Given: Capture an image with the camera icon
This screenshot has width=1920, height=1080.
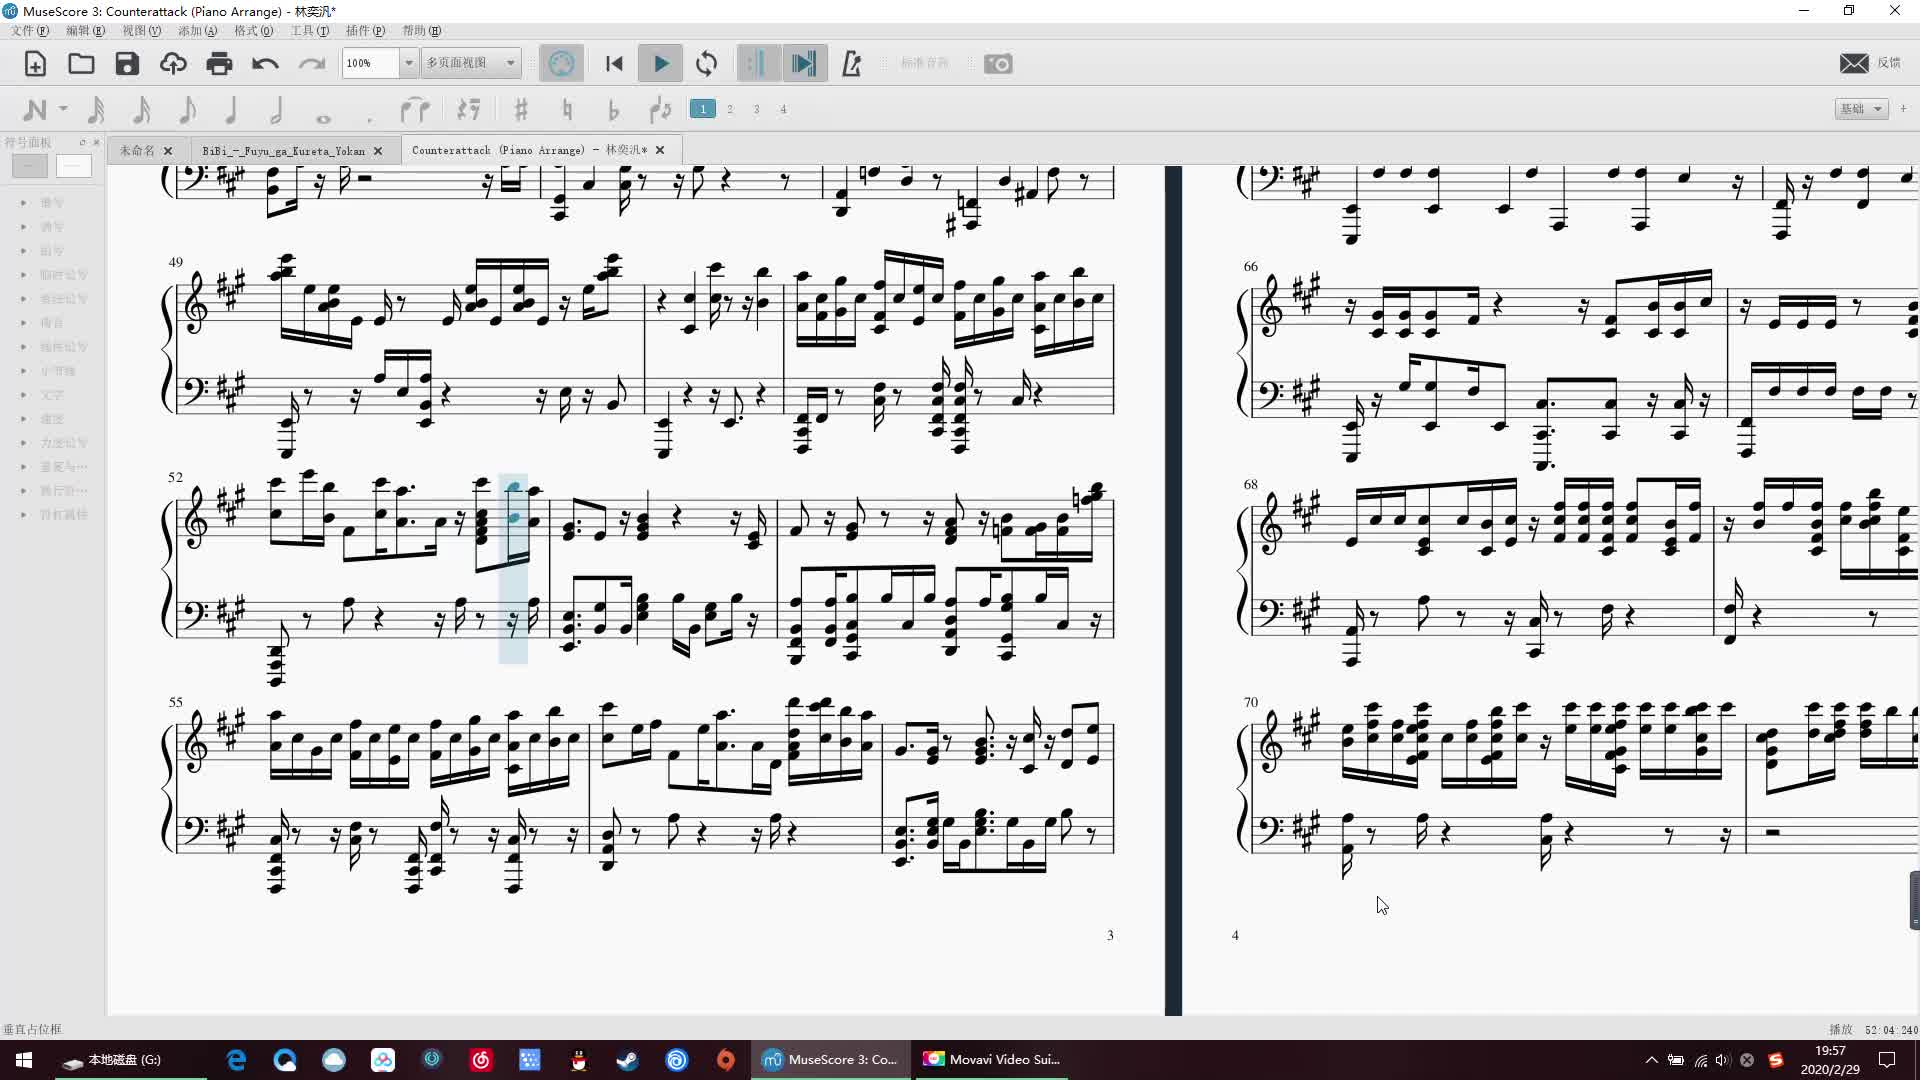Looking at the screenshot, I should 998,64.
